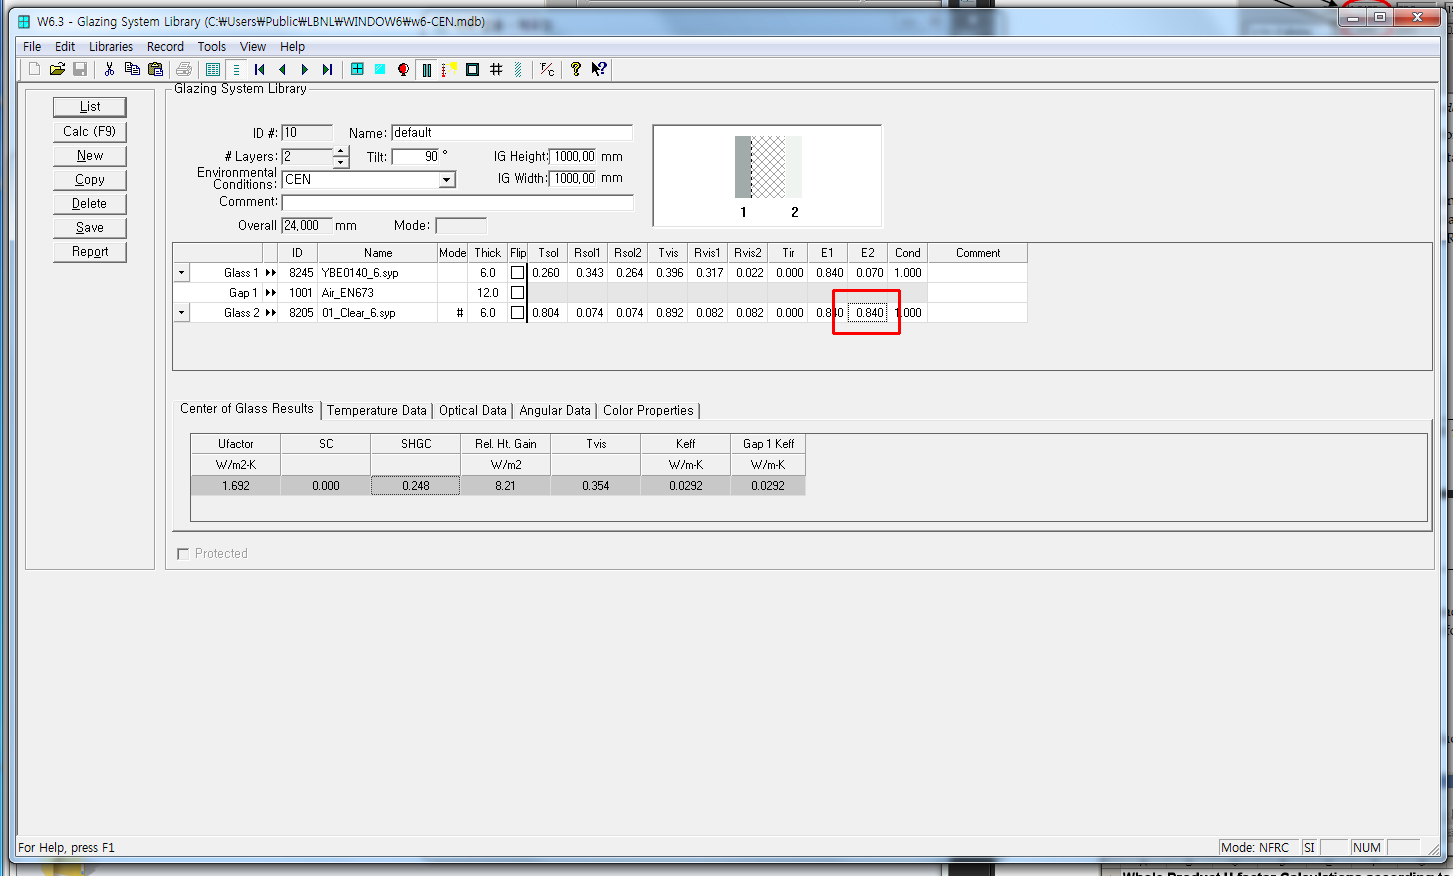Image resolution: width=1453 pixels, height=876 pixels.
Task: Open list view grid icon in toolbar
Action: [213, 69]
